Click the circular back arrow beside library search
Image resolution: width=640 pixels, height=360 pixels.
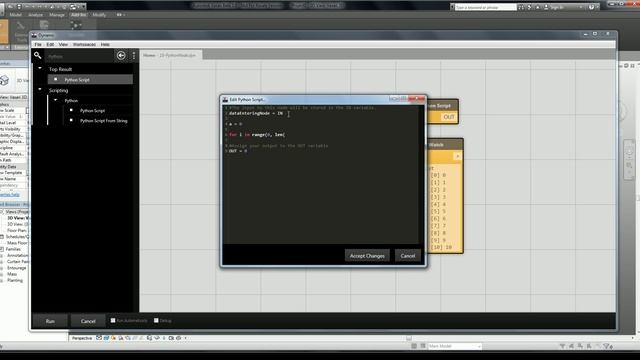pos(121,56)
